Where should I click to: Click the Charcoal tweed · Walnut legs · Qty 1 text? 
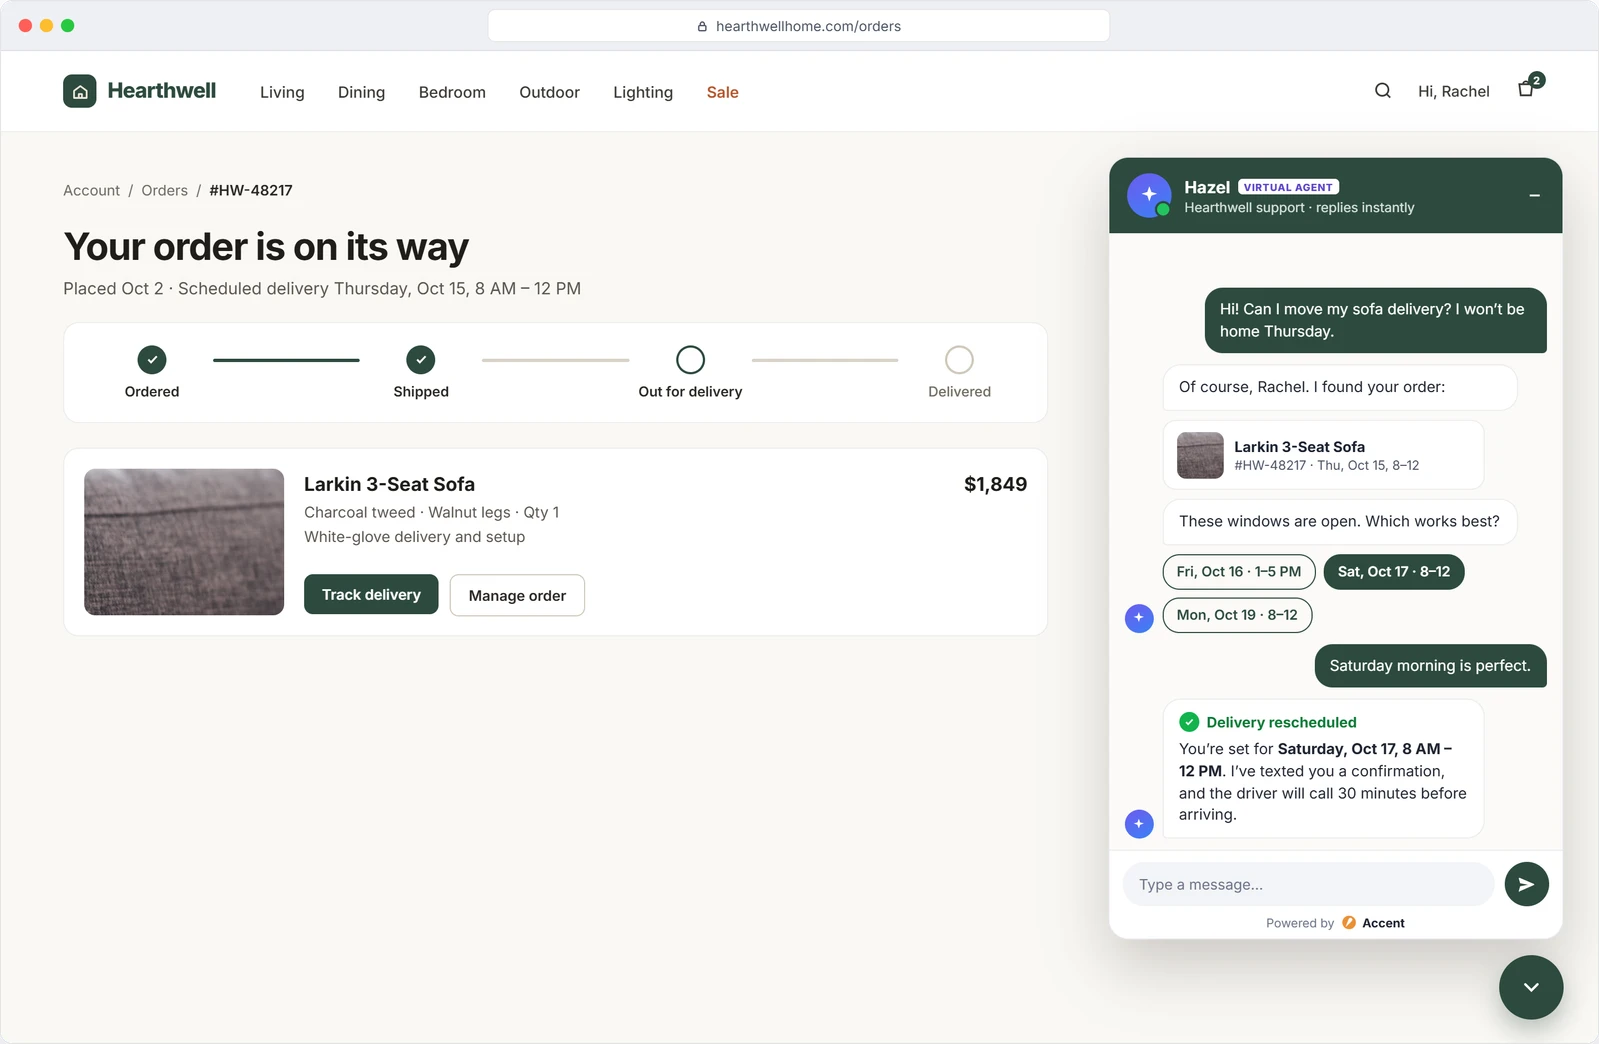431,512
